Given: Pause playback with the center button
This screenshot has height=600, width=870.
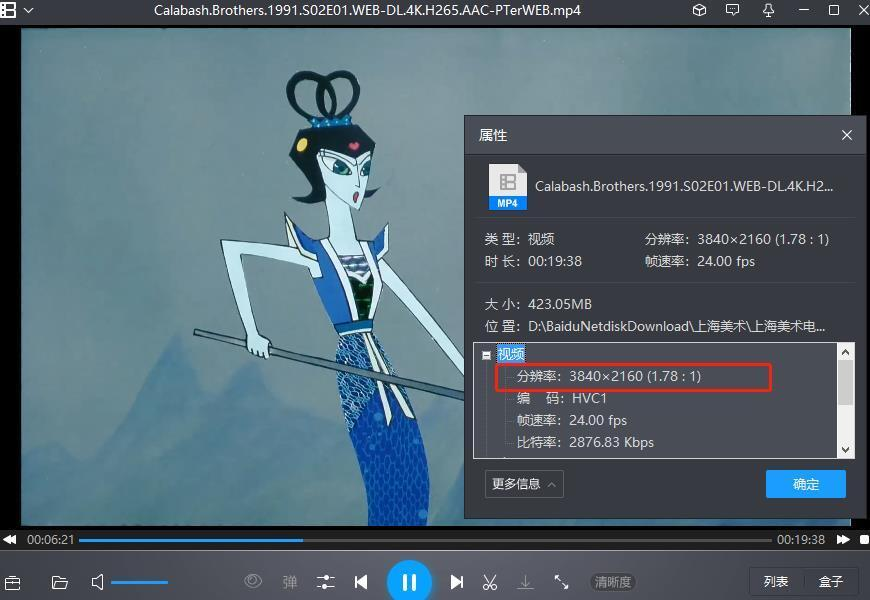Looking at the screenshot, I should pyautogui.click(x=410, y=581).
